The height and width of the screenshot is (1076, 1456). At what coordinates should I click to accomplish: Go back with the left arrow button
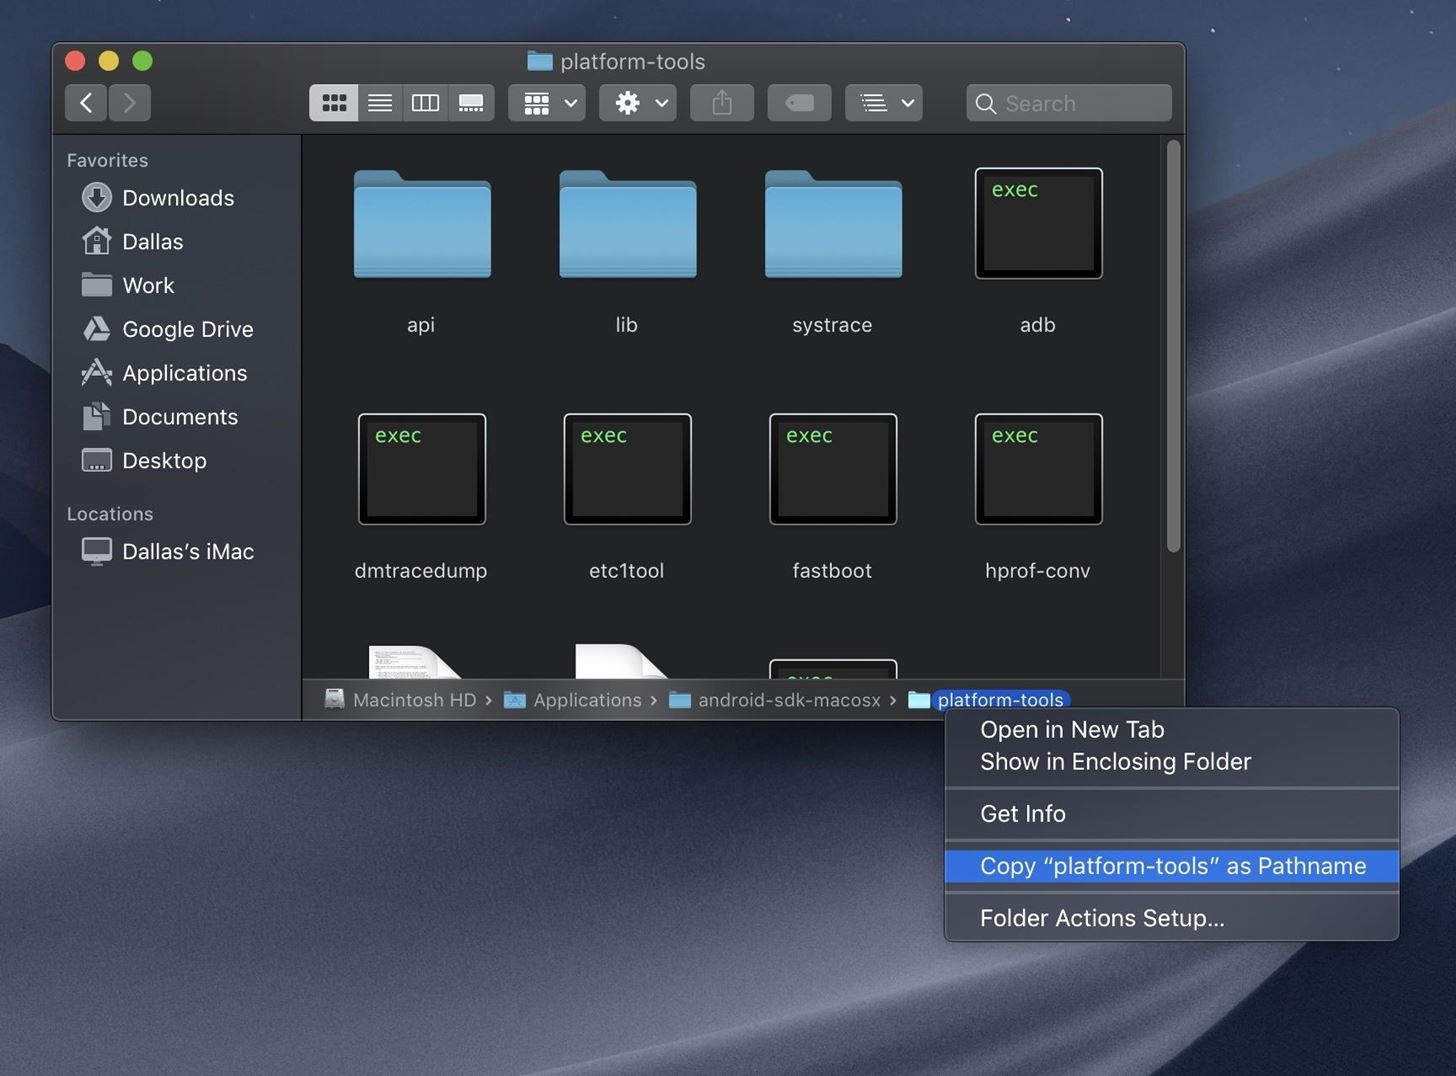(87, 103)
